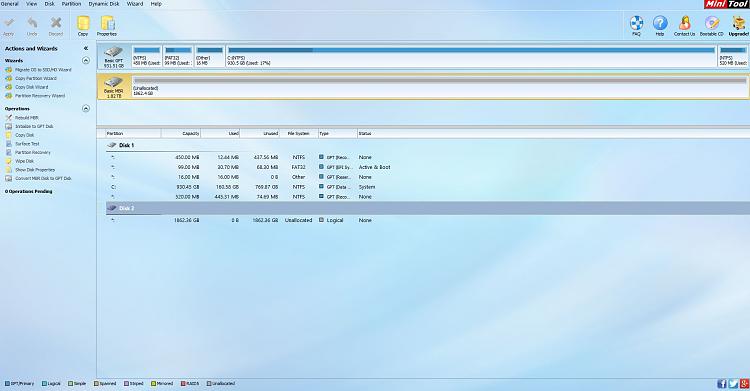Select the 450.00 MB NTFS partition row
Image resolution: width=750 pixels, height=391 pixels.
pyautogui.click(x=428, y=157)
